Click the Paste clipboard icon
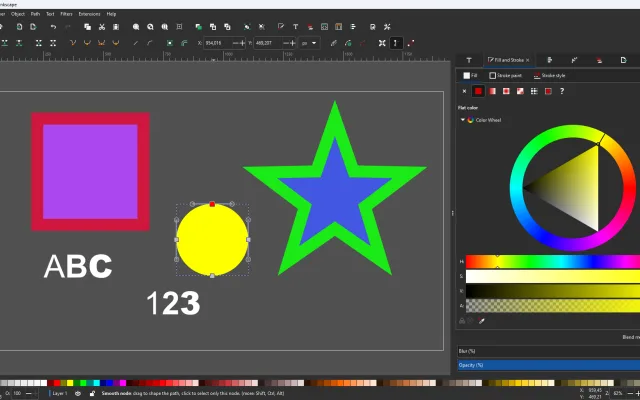Image resolution: width=640 pixels, height=400 pixels. 116,27
